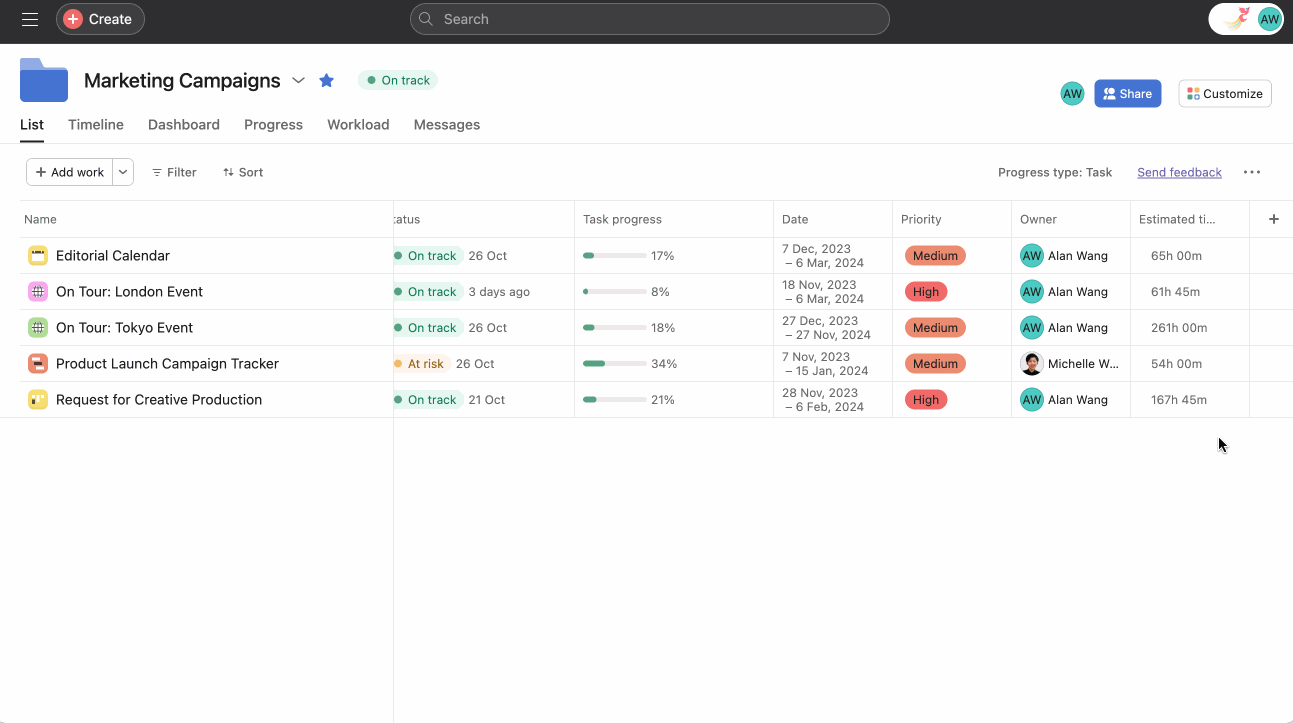Expand the Marketing Campaigns title dropdown

tap(298, 81)
